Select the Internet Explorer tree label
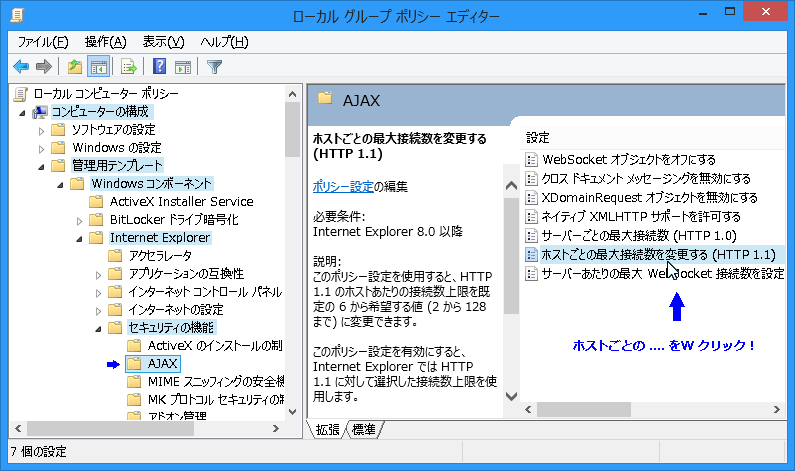Viewport: 795px width, 471px height. pyautogui.click(x=160, y=238)
